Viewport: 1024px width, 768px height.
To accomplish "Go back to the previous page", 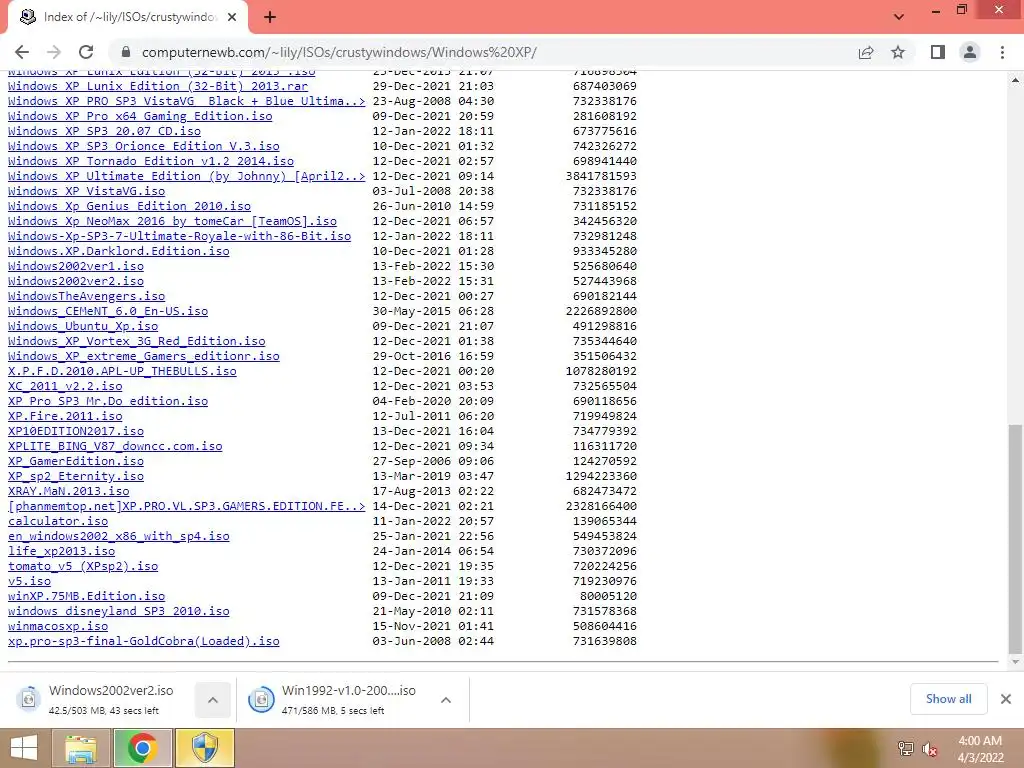I will click(22, 52).
